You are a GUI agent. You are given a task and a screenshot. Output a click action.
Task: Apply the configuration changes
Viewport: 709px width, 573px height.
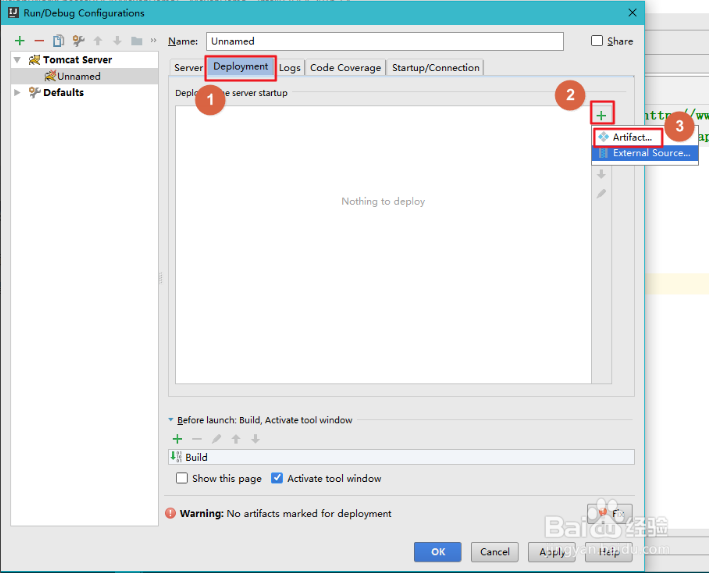coord(552,552)
